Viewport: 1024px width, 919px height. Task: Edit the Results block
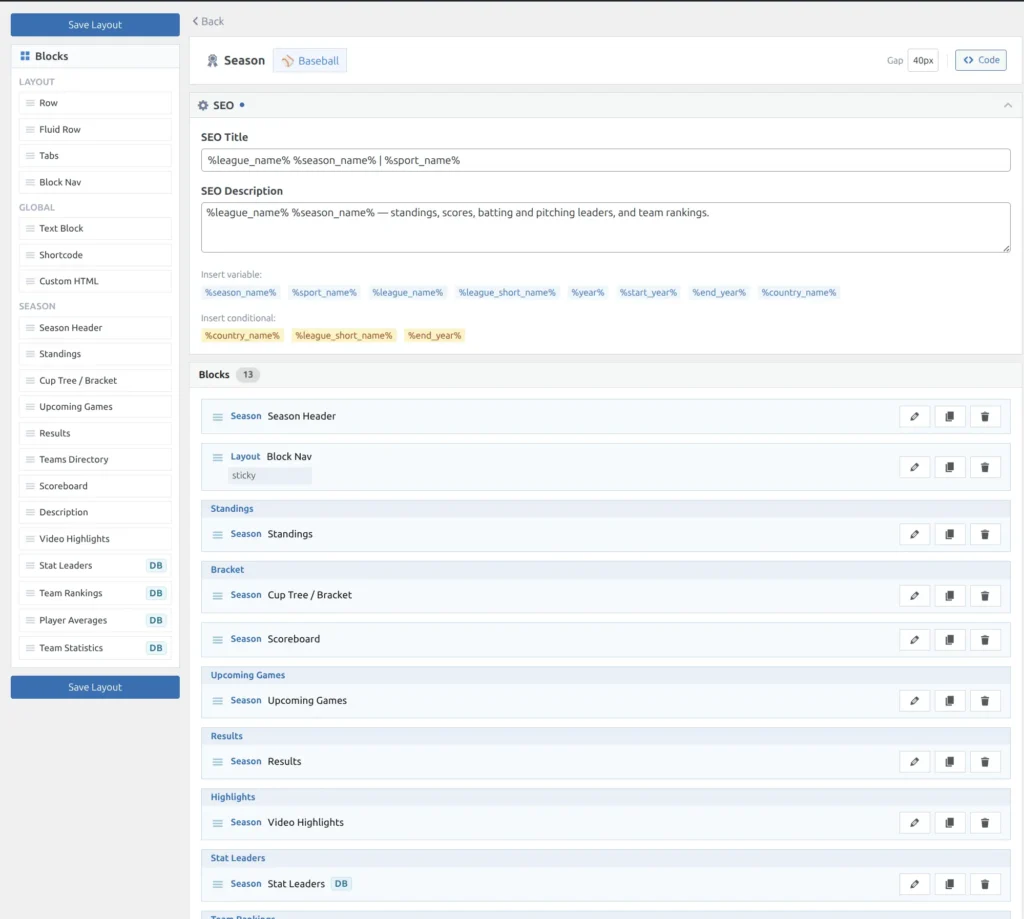[914, 762]
